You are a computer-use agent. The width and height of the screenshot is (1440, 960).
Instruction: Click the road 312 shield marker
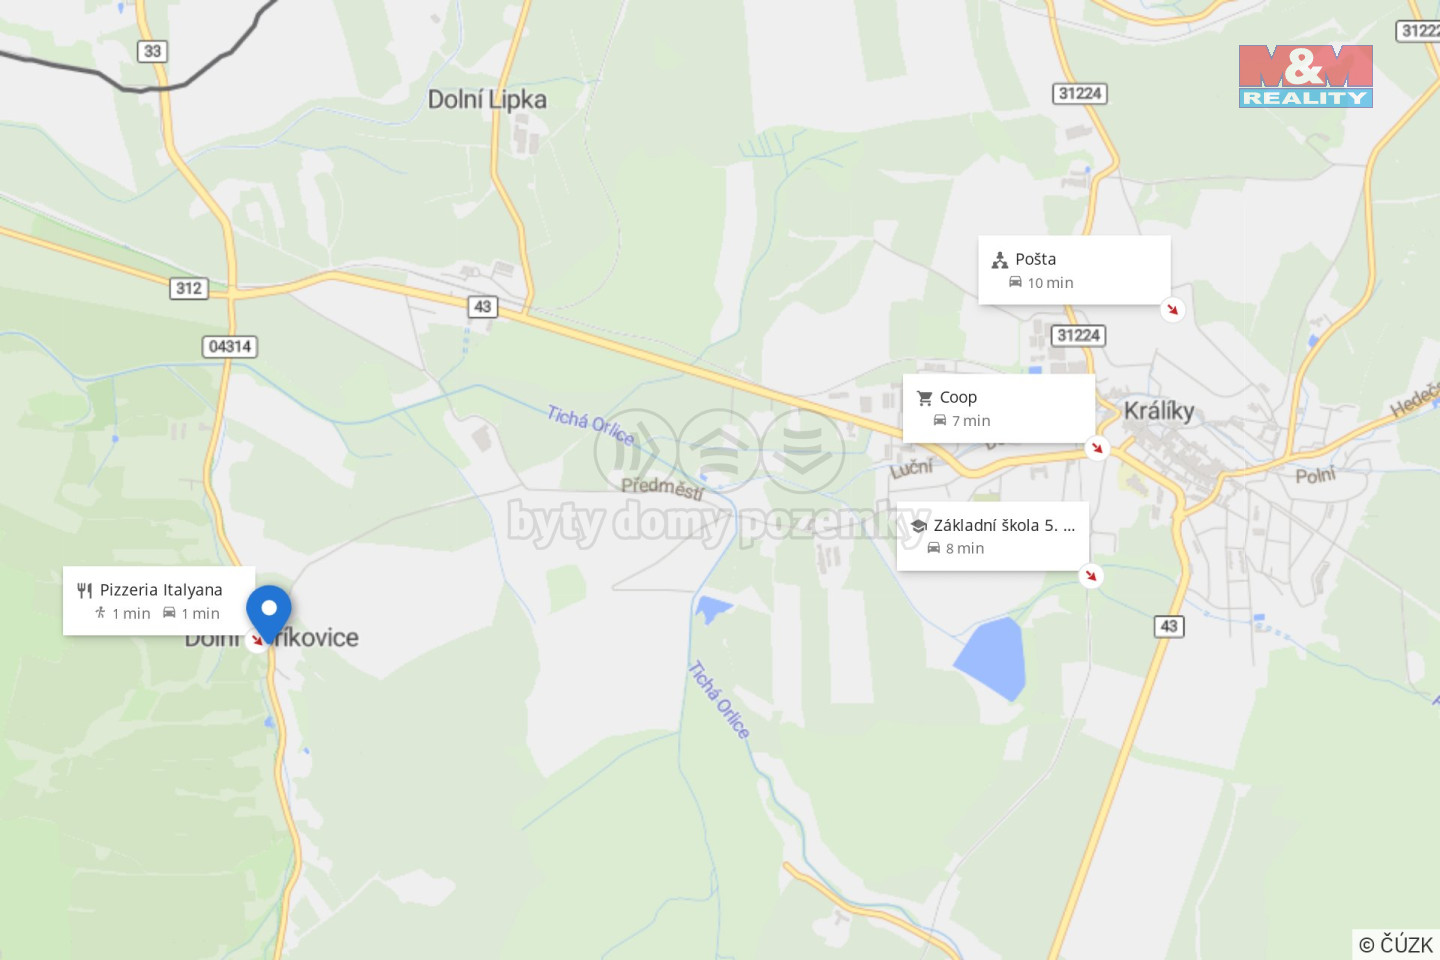(189, 288)
